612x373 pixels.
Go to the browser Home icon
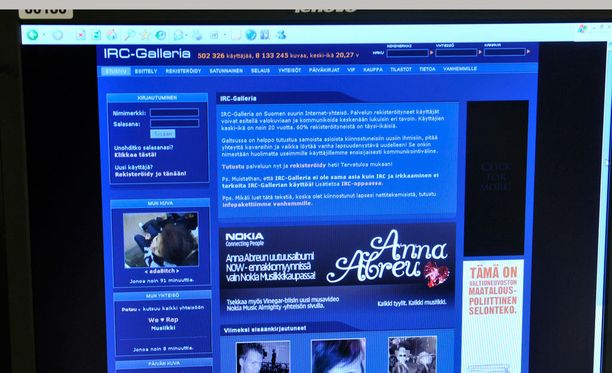point(112,35)
